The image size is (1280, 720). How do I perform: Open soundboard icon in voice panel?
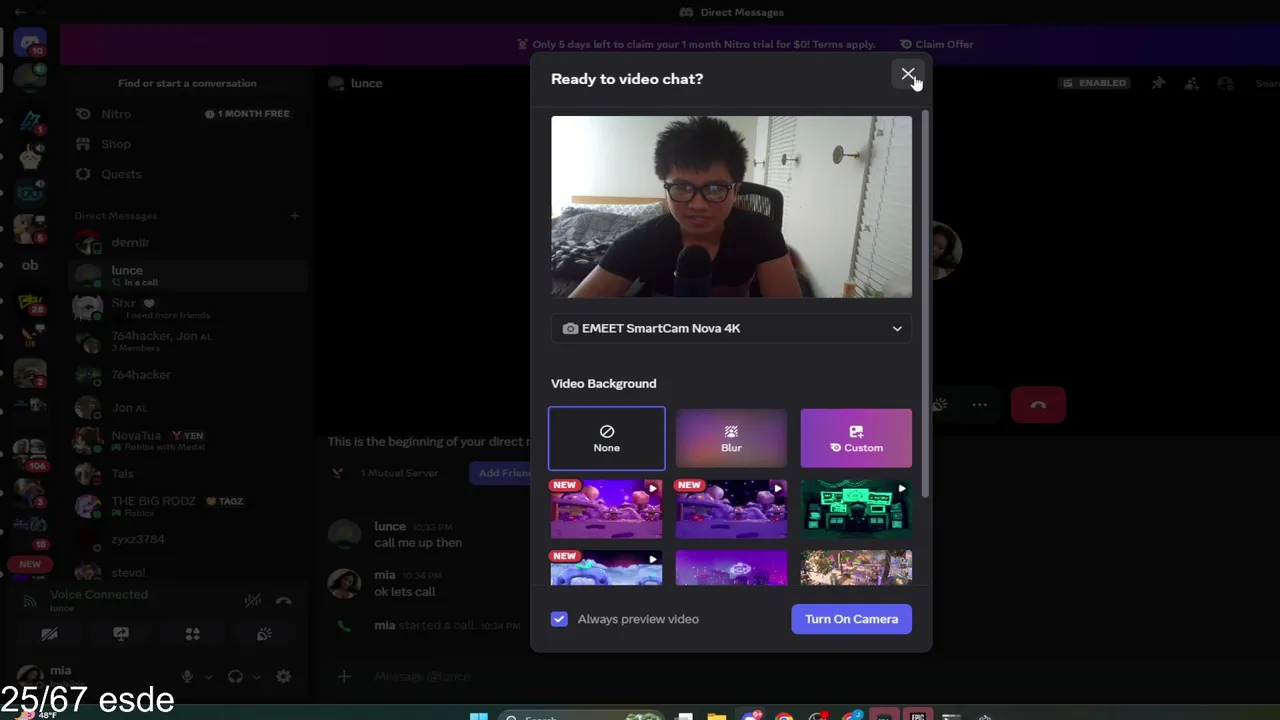tap(264, 634)
